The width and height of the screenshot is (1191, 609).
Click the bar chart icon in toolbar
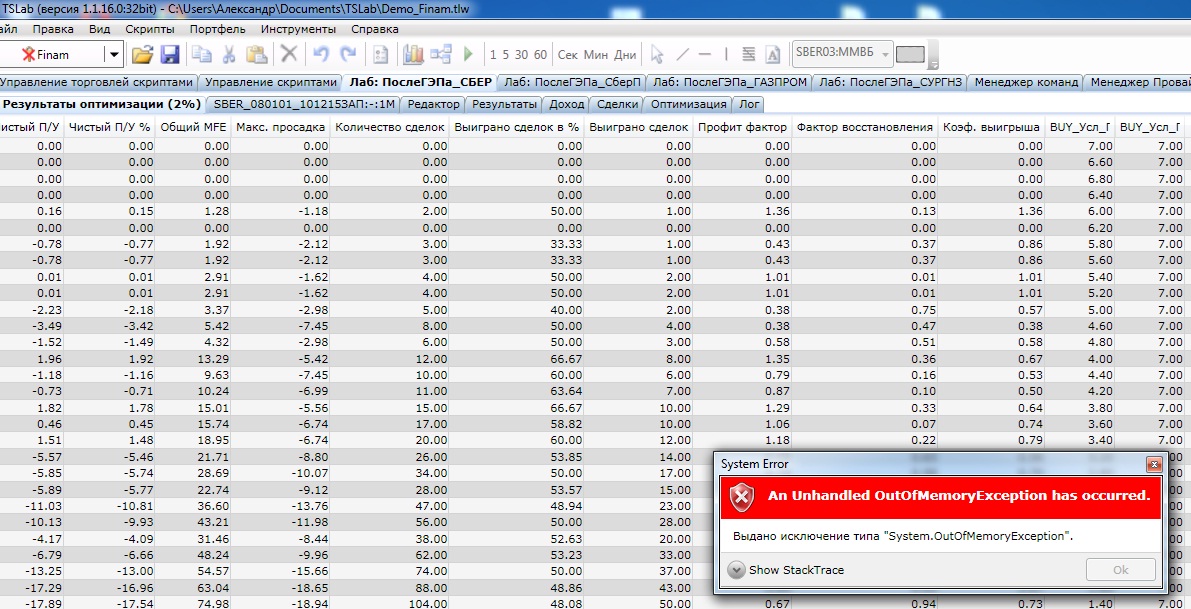(x=413, y=55)
